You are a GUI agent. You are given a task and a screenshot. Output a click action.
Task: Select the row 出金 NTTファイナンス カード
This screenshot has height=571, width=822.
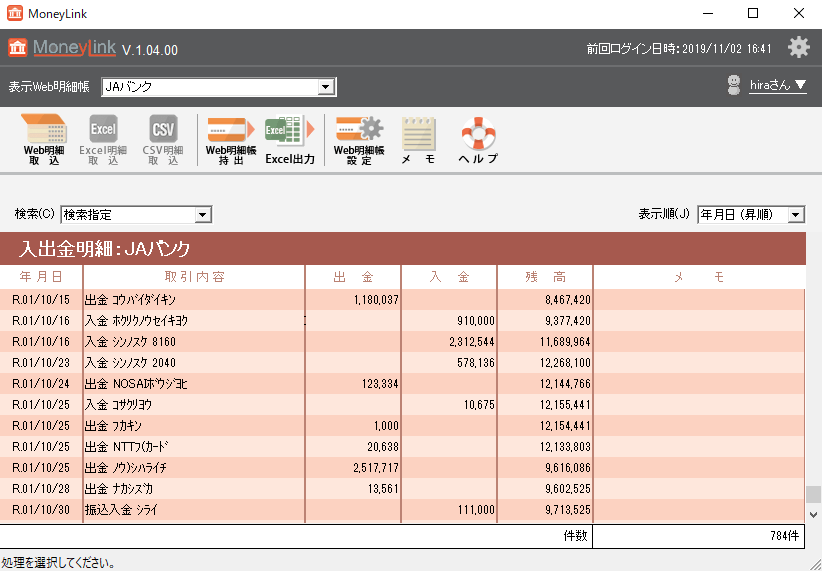402,447
